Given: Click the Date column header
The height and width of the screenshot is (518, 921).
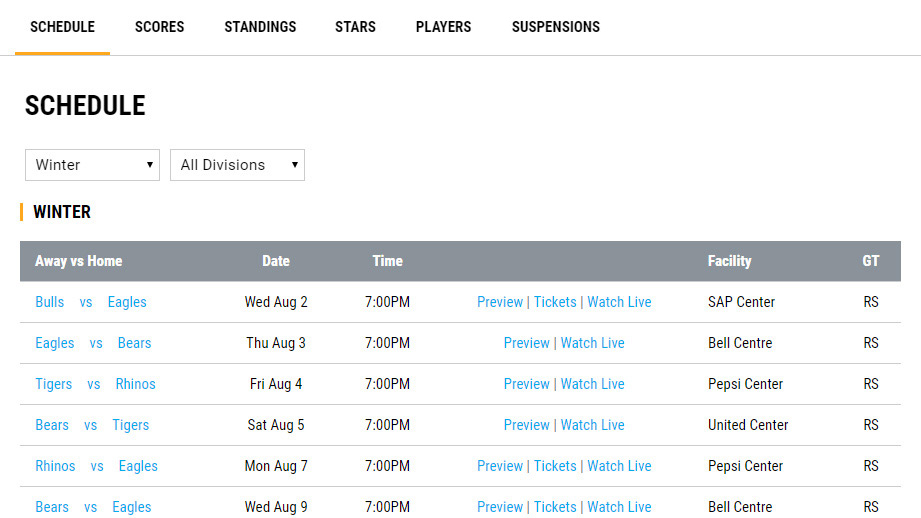Looking at the screenshot, I should coord(275,261).
